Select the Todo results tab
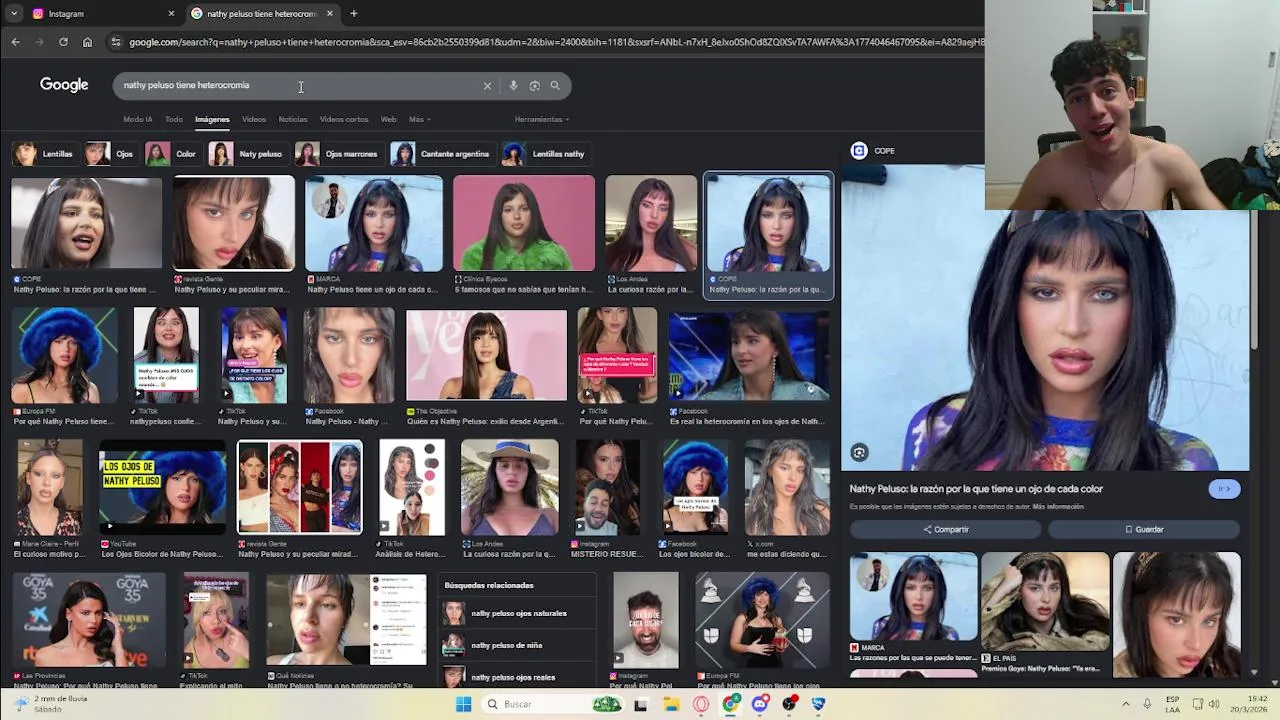The image size is (1280, 720). coord(174,119)
